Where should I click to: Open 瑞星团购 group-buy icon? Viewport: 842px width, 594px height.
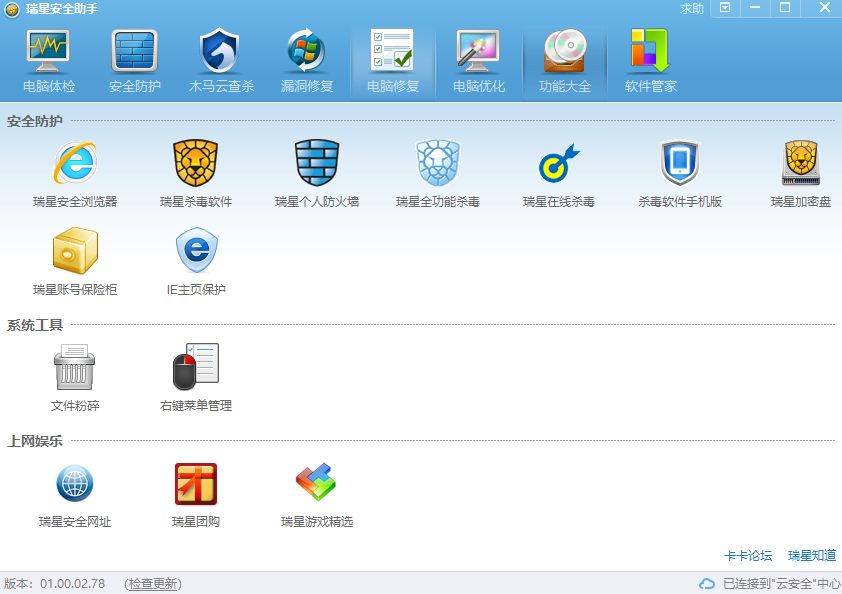point(196,484)
